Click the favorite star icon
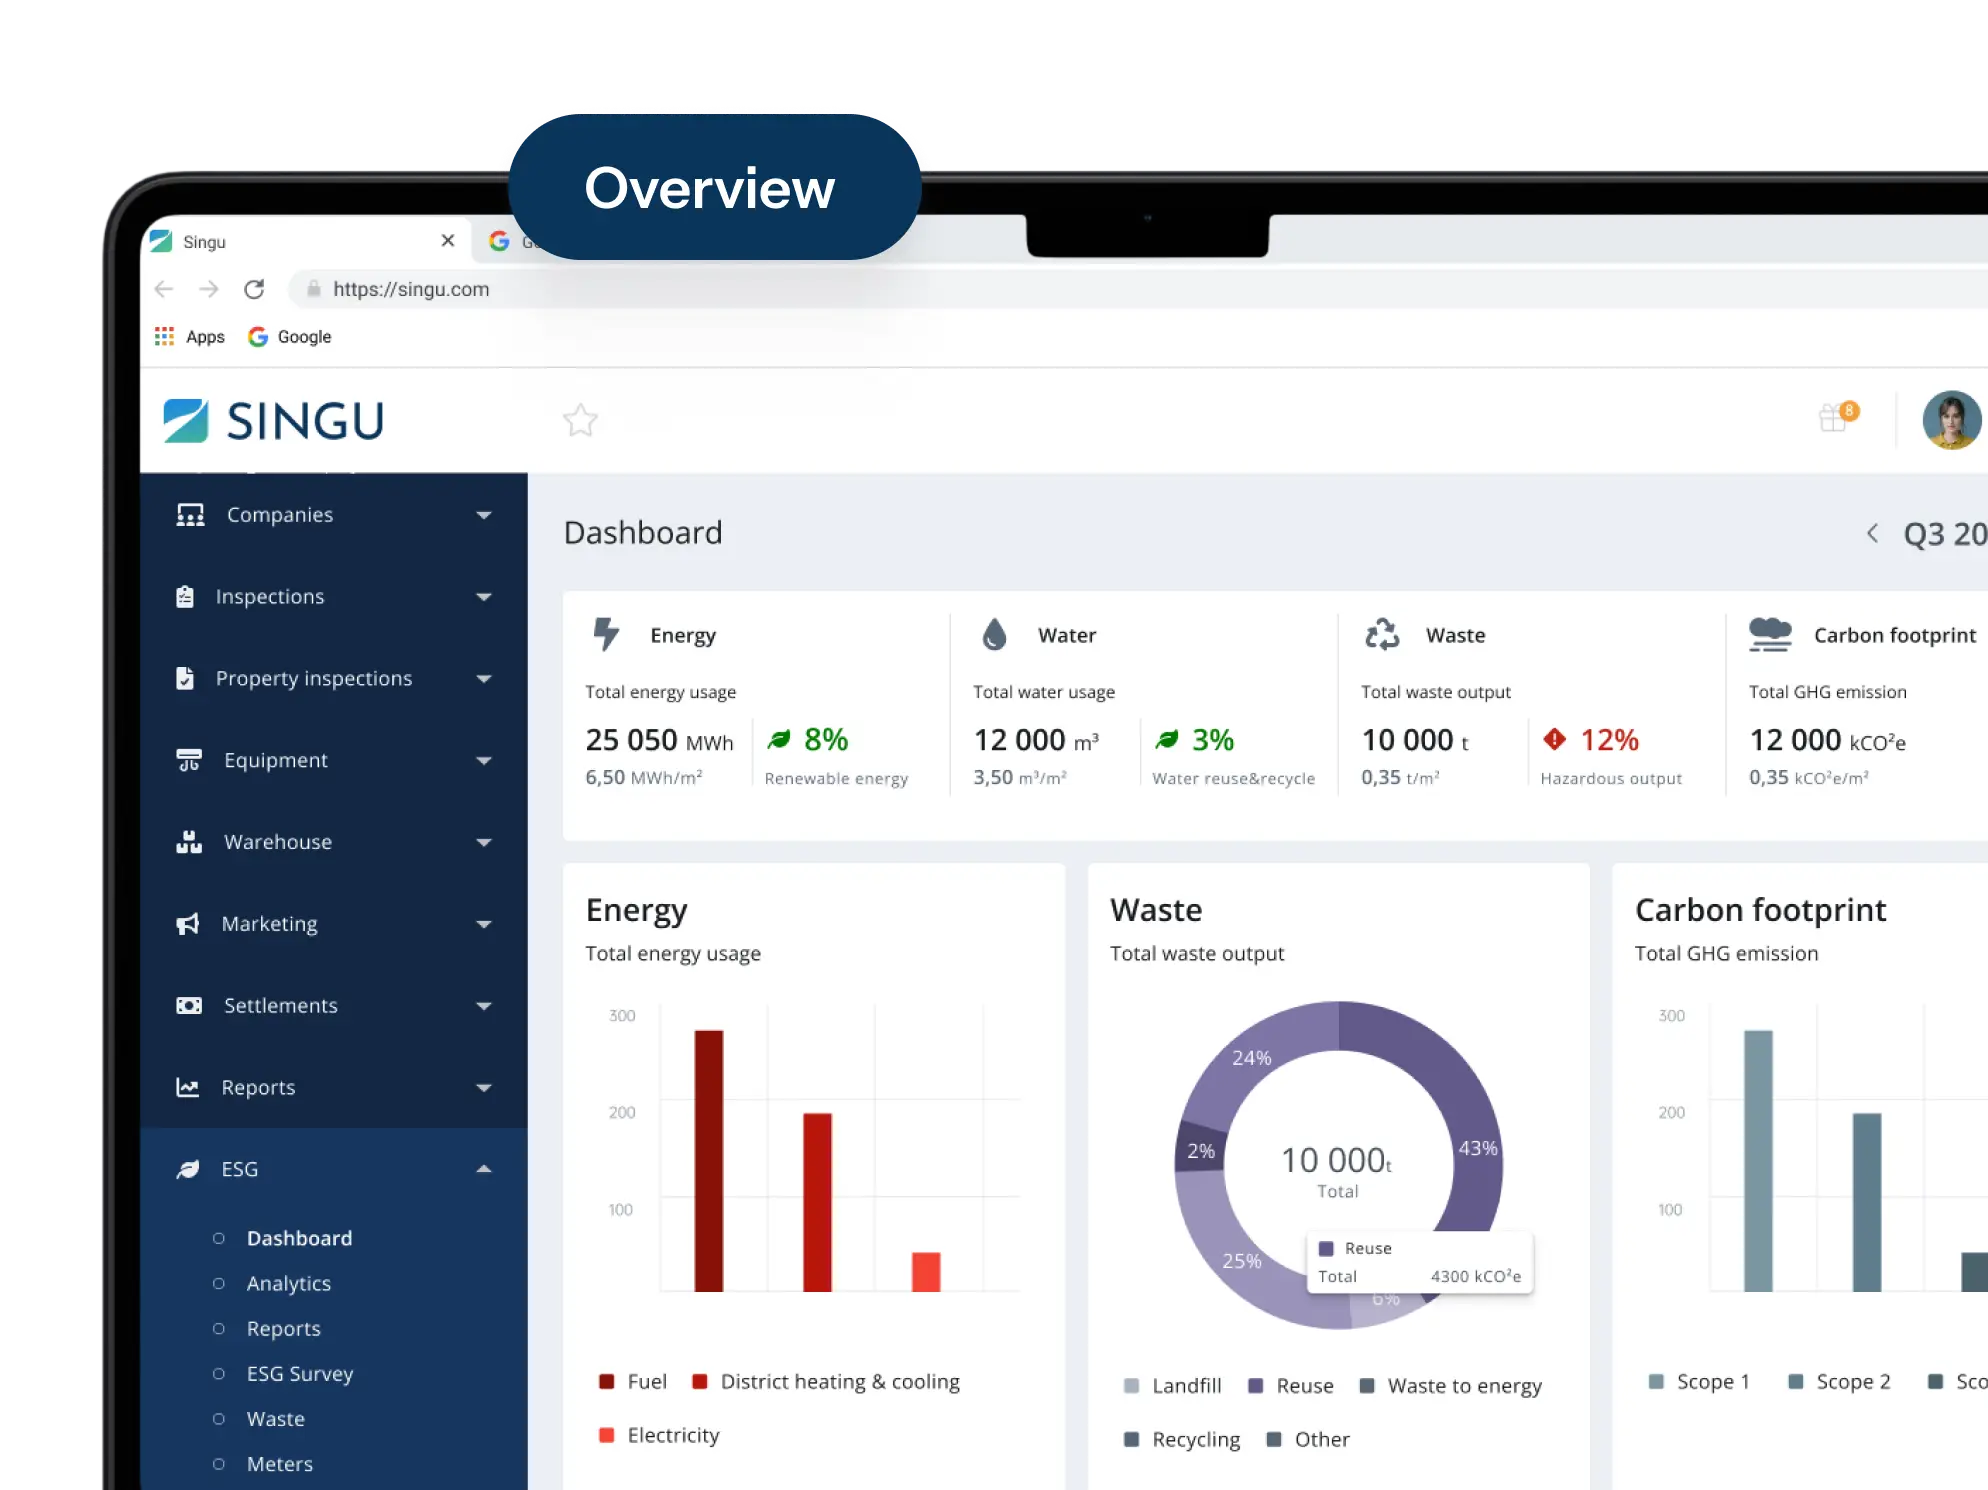The image size is (1988, 1490). 580,420
